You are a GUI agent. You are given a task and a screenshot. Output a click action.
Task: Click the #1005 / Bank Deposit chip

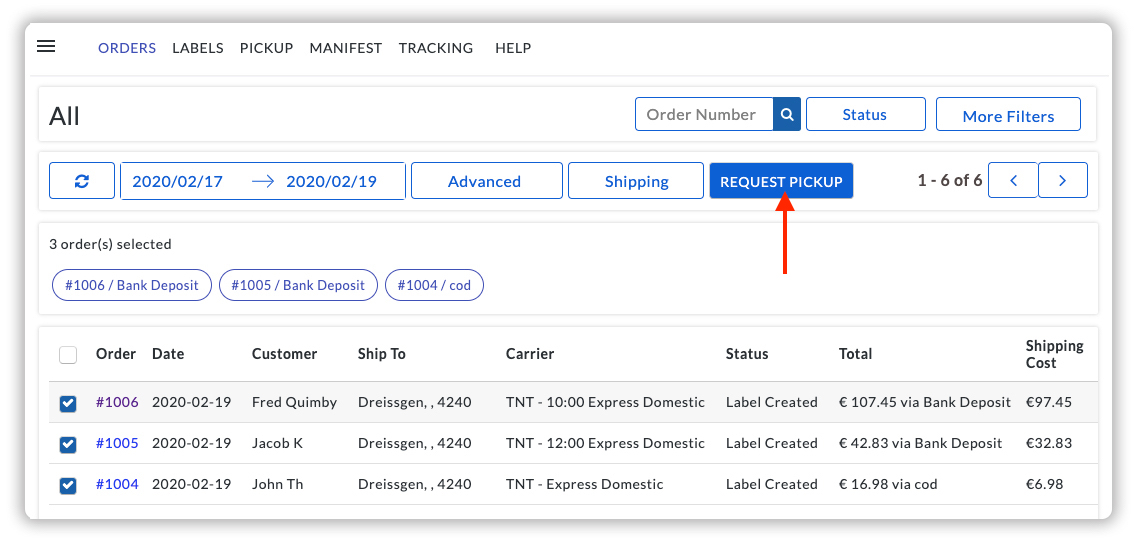pos(298,285)
